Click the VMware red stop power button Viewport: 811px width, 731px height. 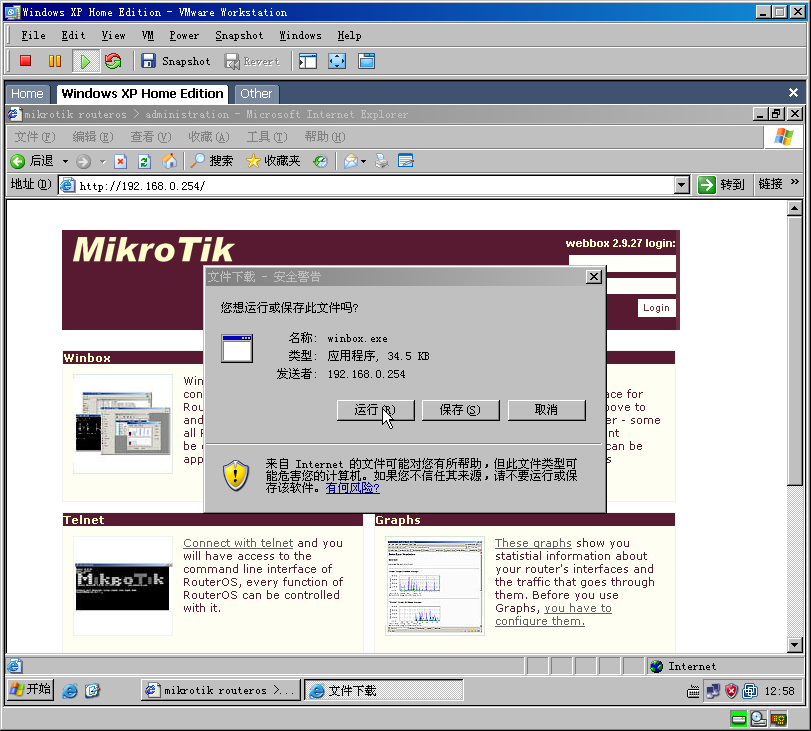[25, 61]
